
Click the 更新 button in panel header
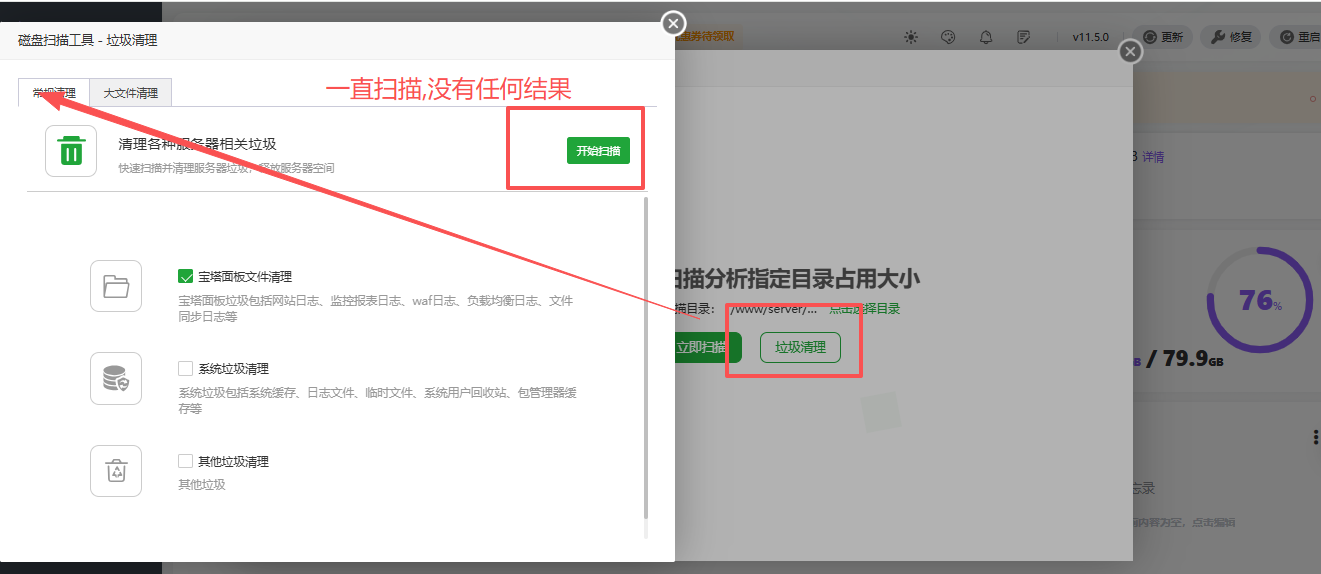tap(1163, 37)
